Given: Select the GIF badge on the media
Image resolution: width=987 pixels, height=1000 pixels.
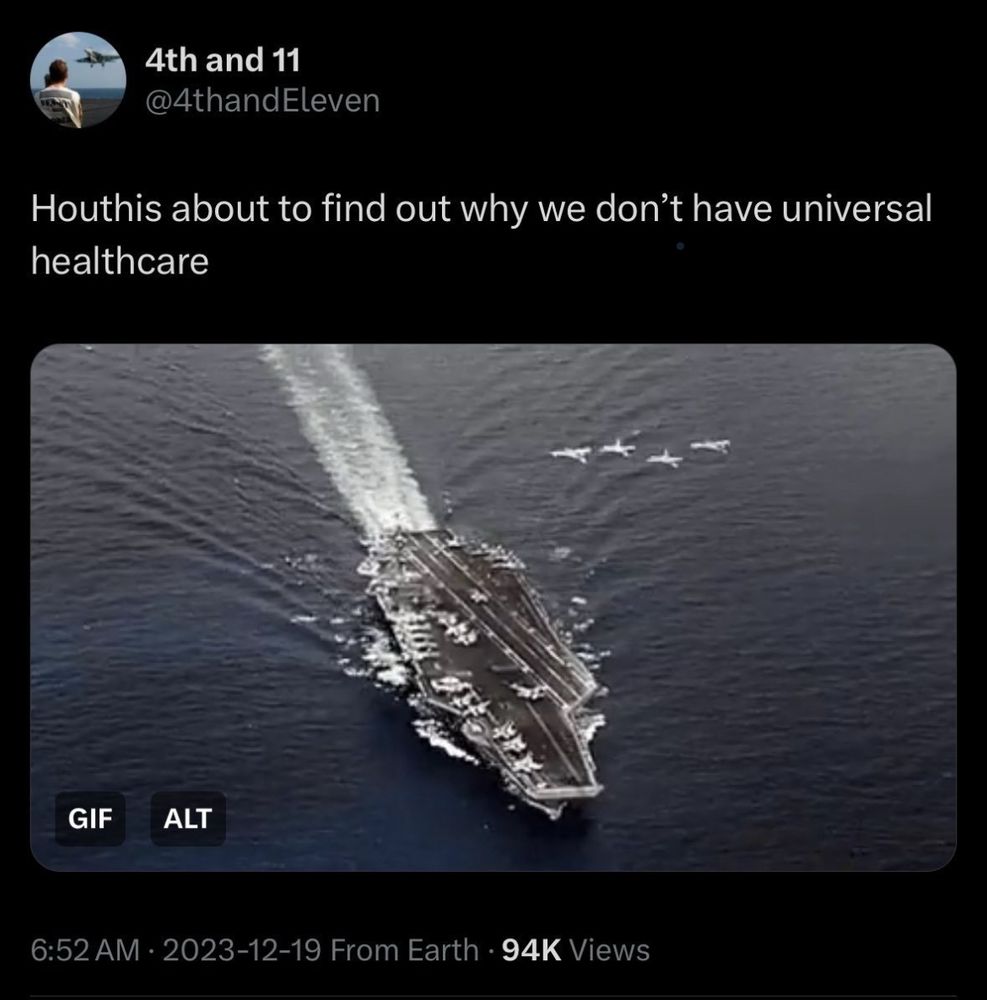Looking at the screenshot, I should [90, 819].
